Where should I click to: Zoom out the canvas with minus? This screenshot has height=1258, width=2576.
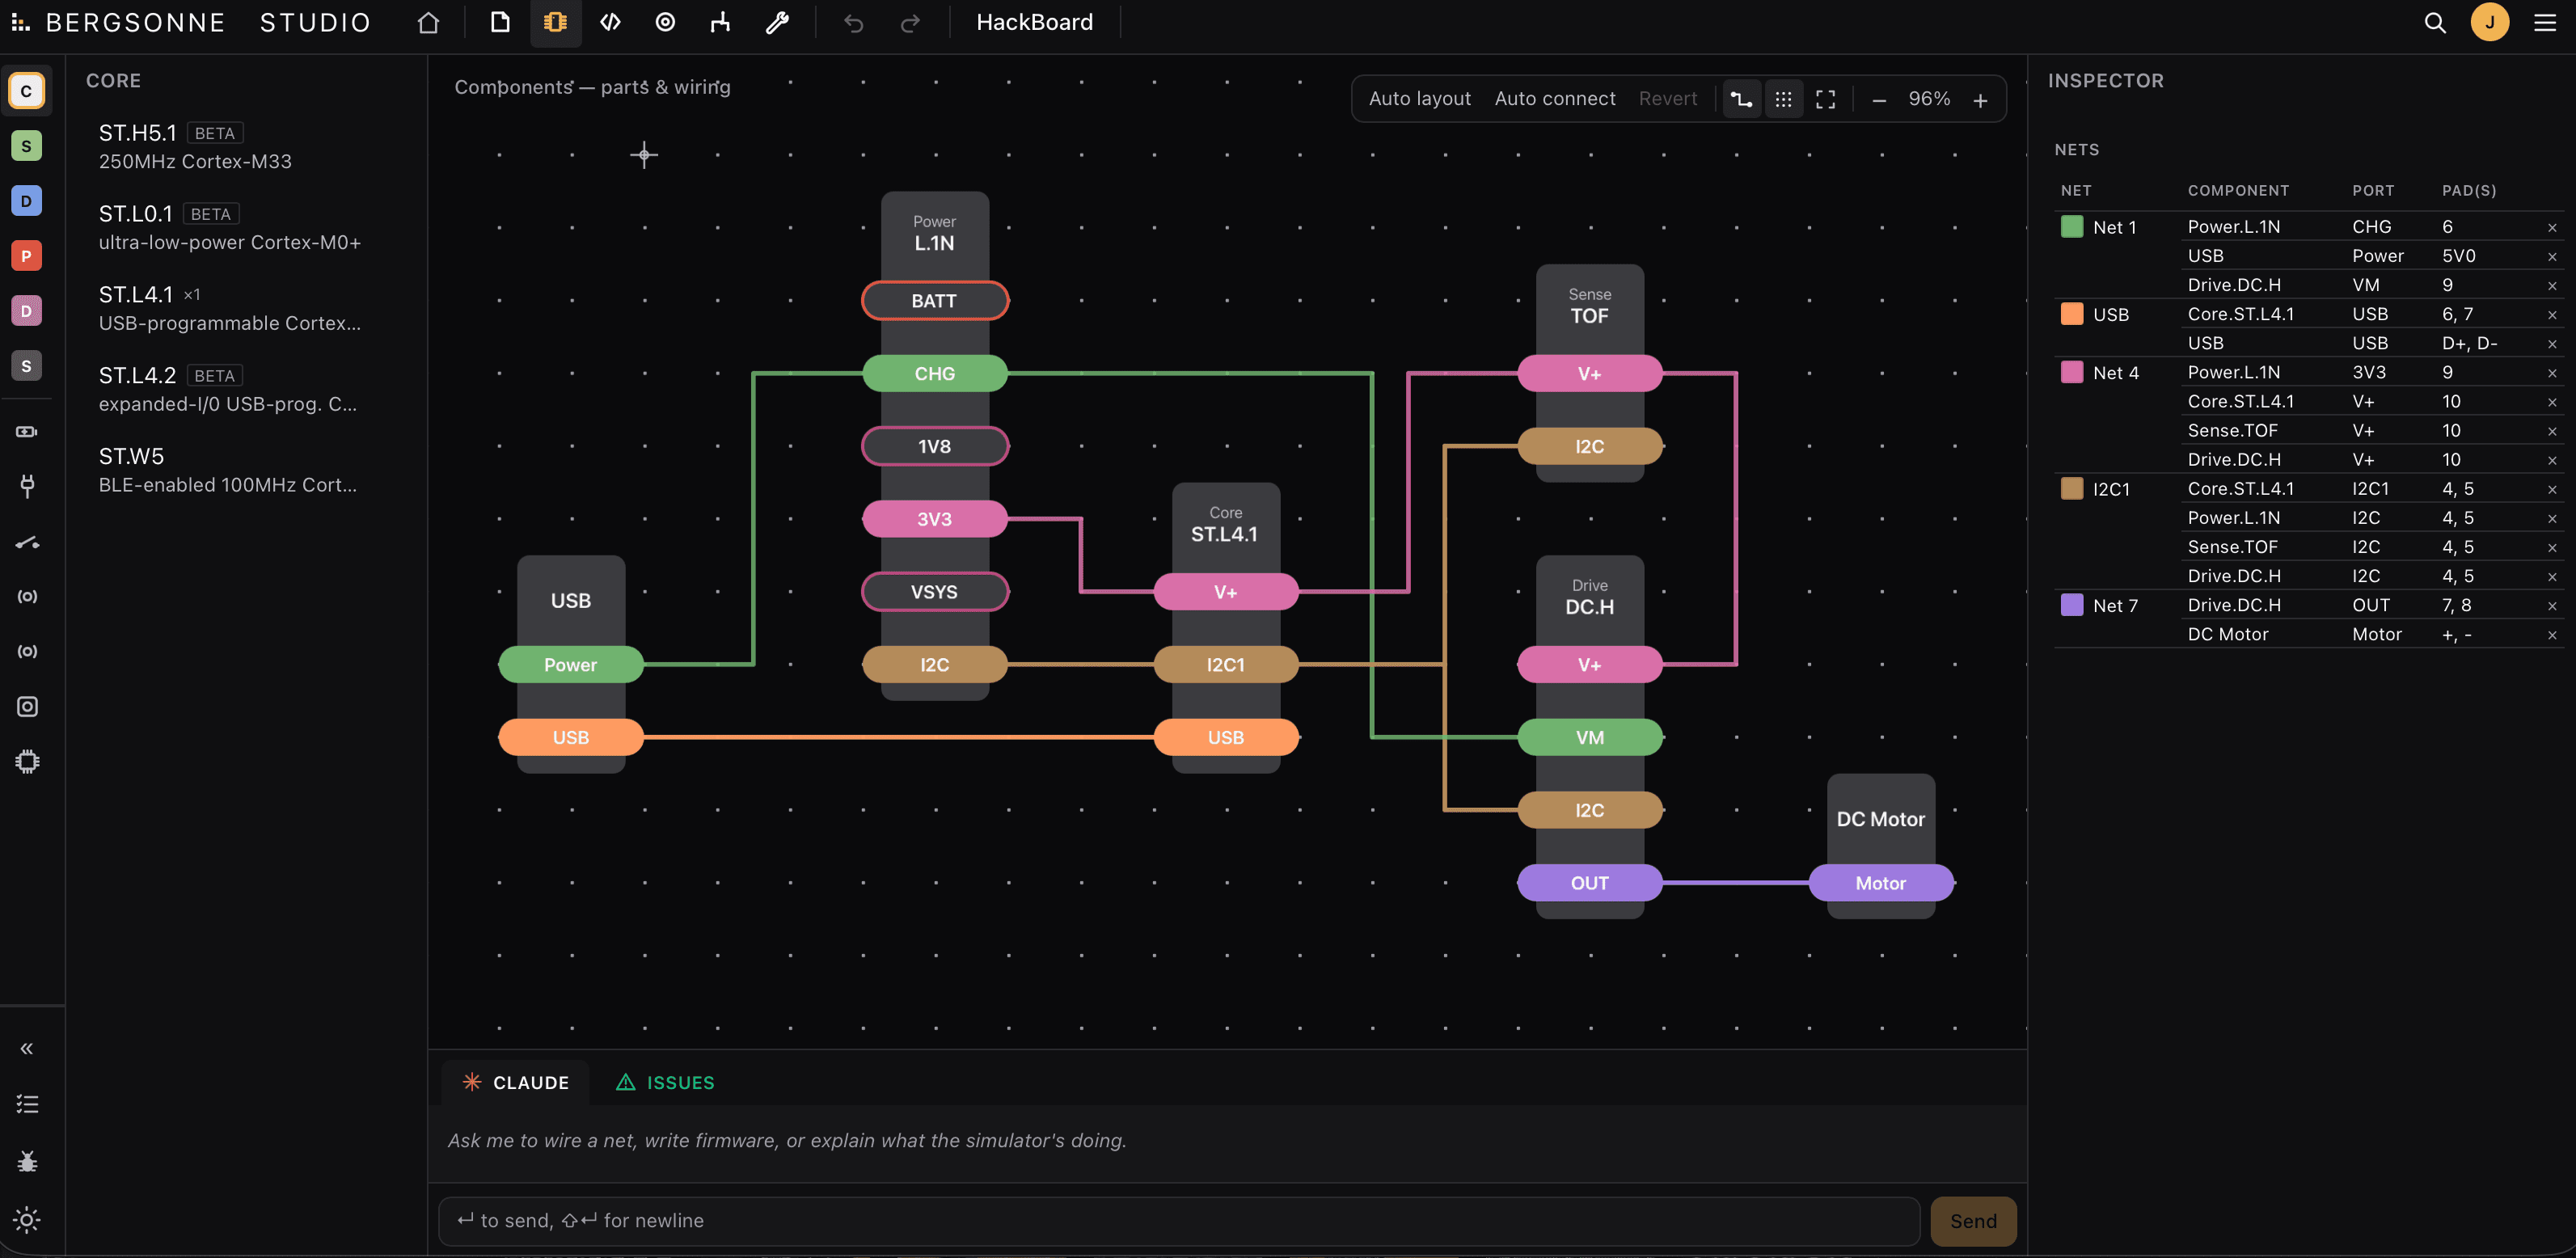point(1879,99)
